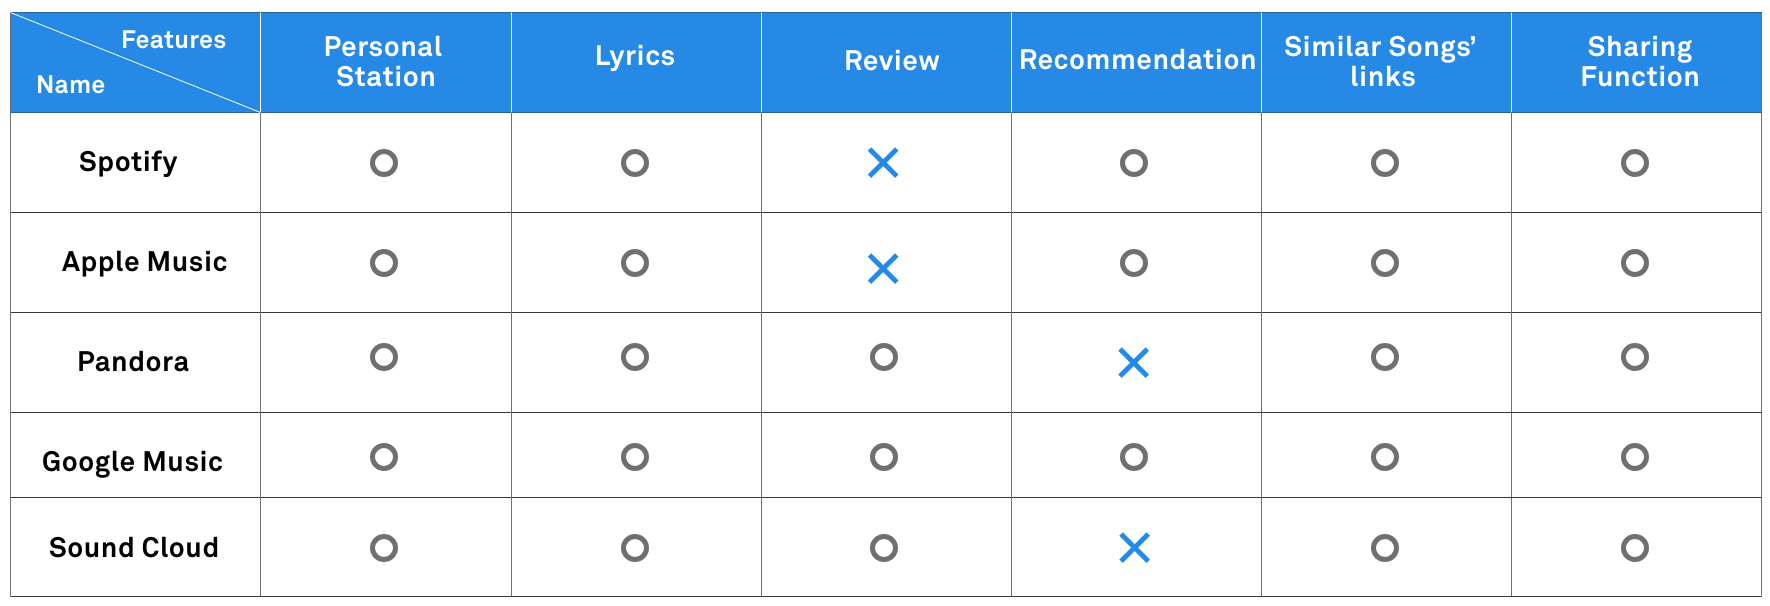Click the X mark in Apple Music's Review cell
The height and width of the screenshot is (606, 1770).
click(x=883, y=268)
